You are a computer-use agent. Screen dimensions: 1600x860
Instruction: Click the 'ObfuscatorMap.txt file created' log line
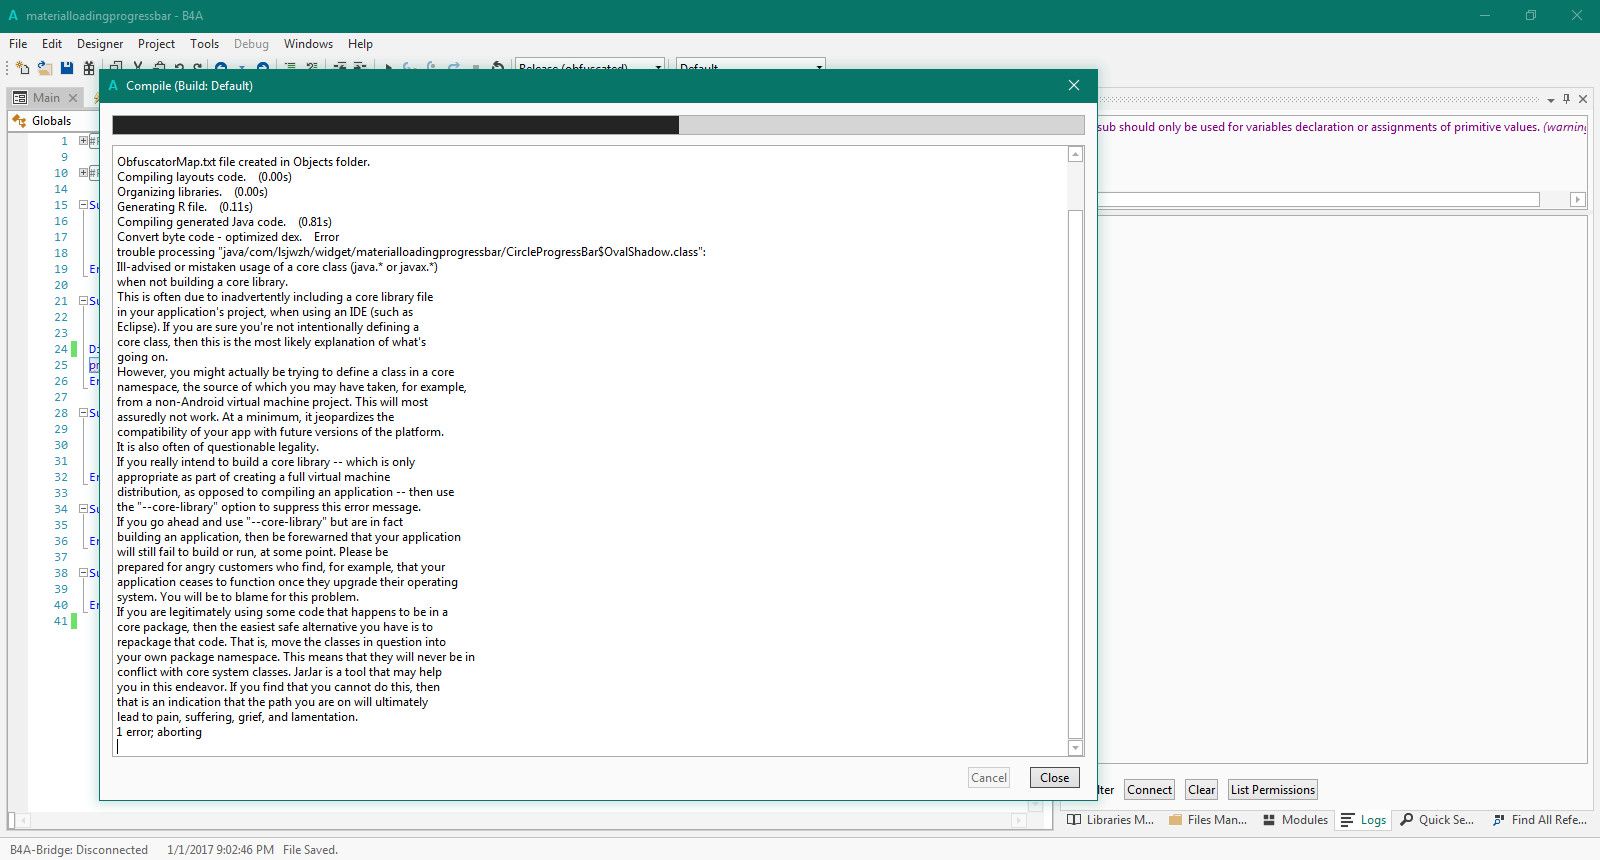coord(243,162)
